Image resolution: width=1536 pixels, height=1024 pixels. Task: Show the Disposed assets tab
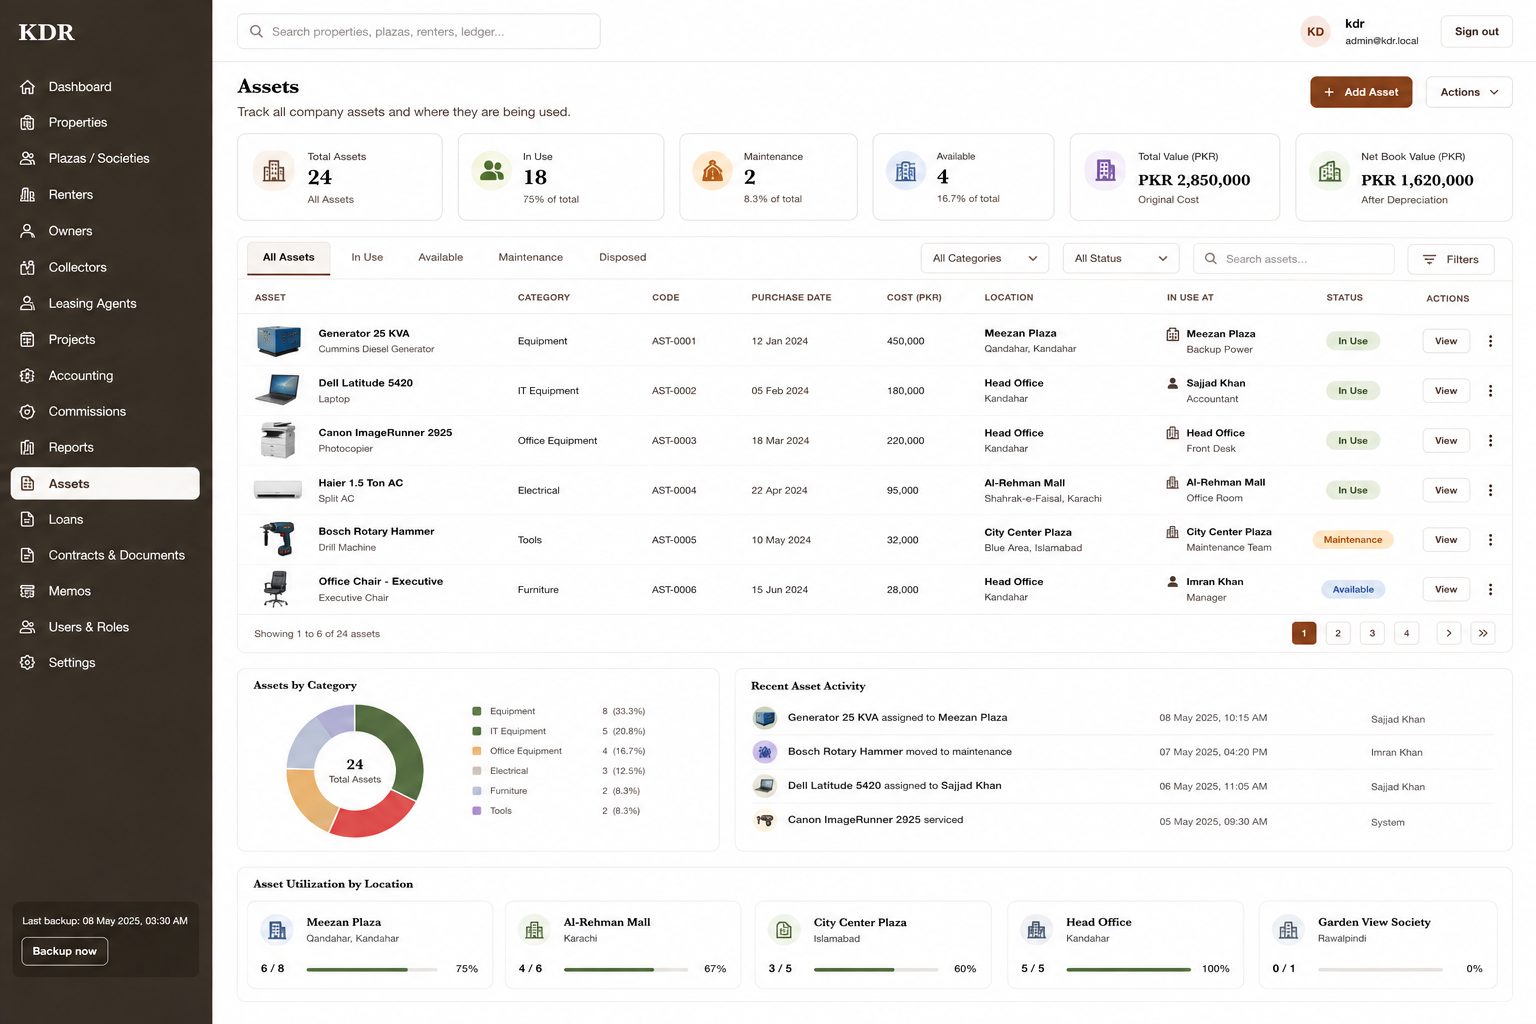pyautogui.click(x=623, y=258)
